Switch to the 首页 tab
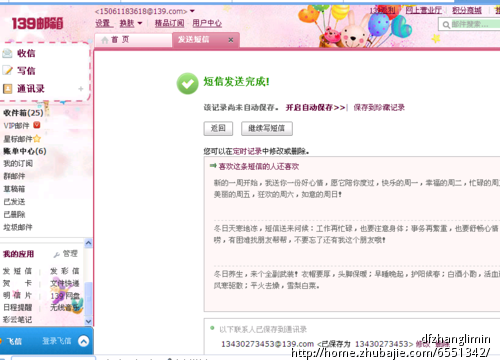 click(x=133, y=40)
